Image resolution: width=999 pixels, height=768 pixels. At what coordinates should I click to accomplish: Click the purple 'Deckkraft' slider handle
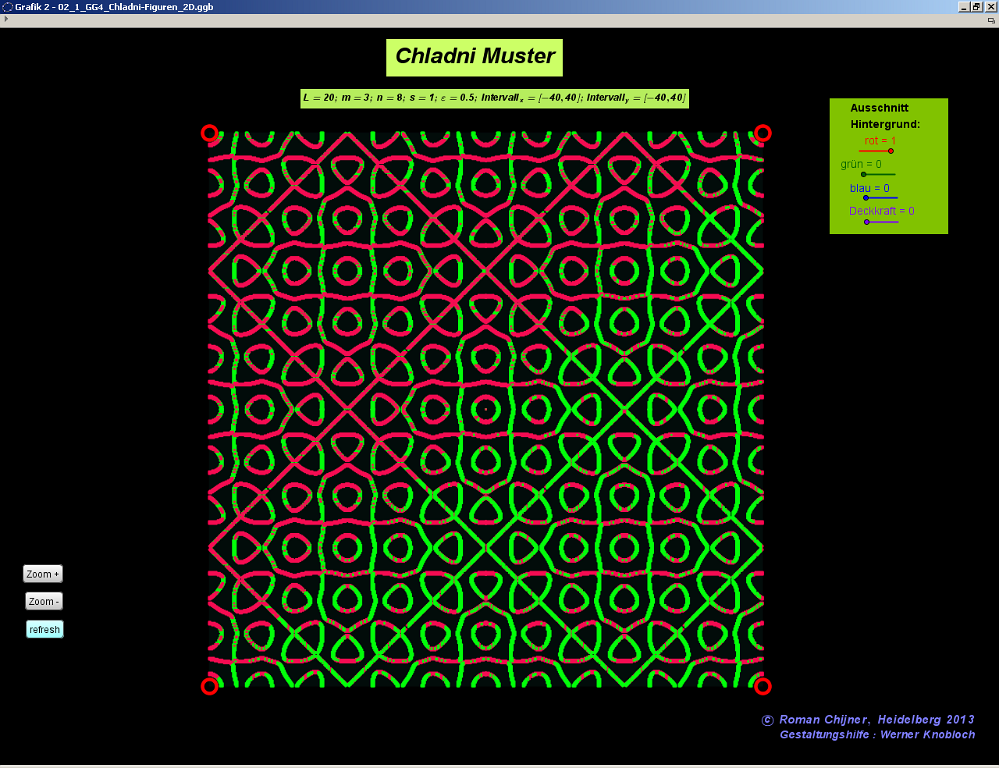pyautogui.click(x=867, y=222)
